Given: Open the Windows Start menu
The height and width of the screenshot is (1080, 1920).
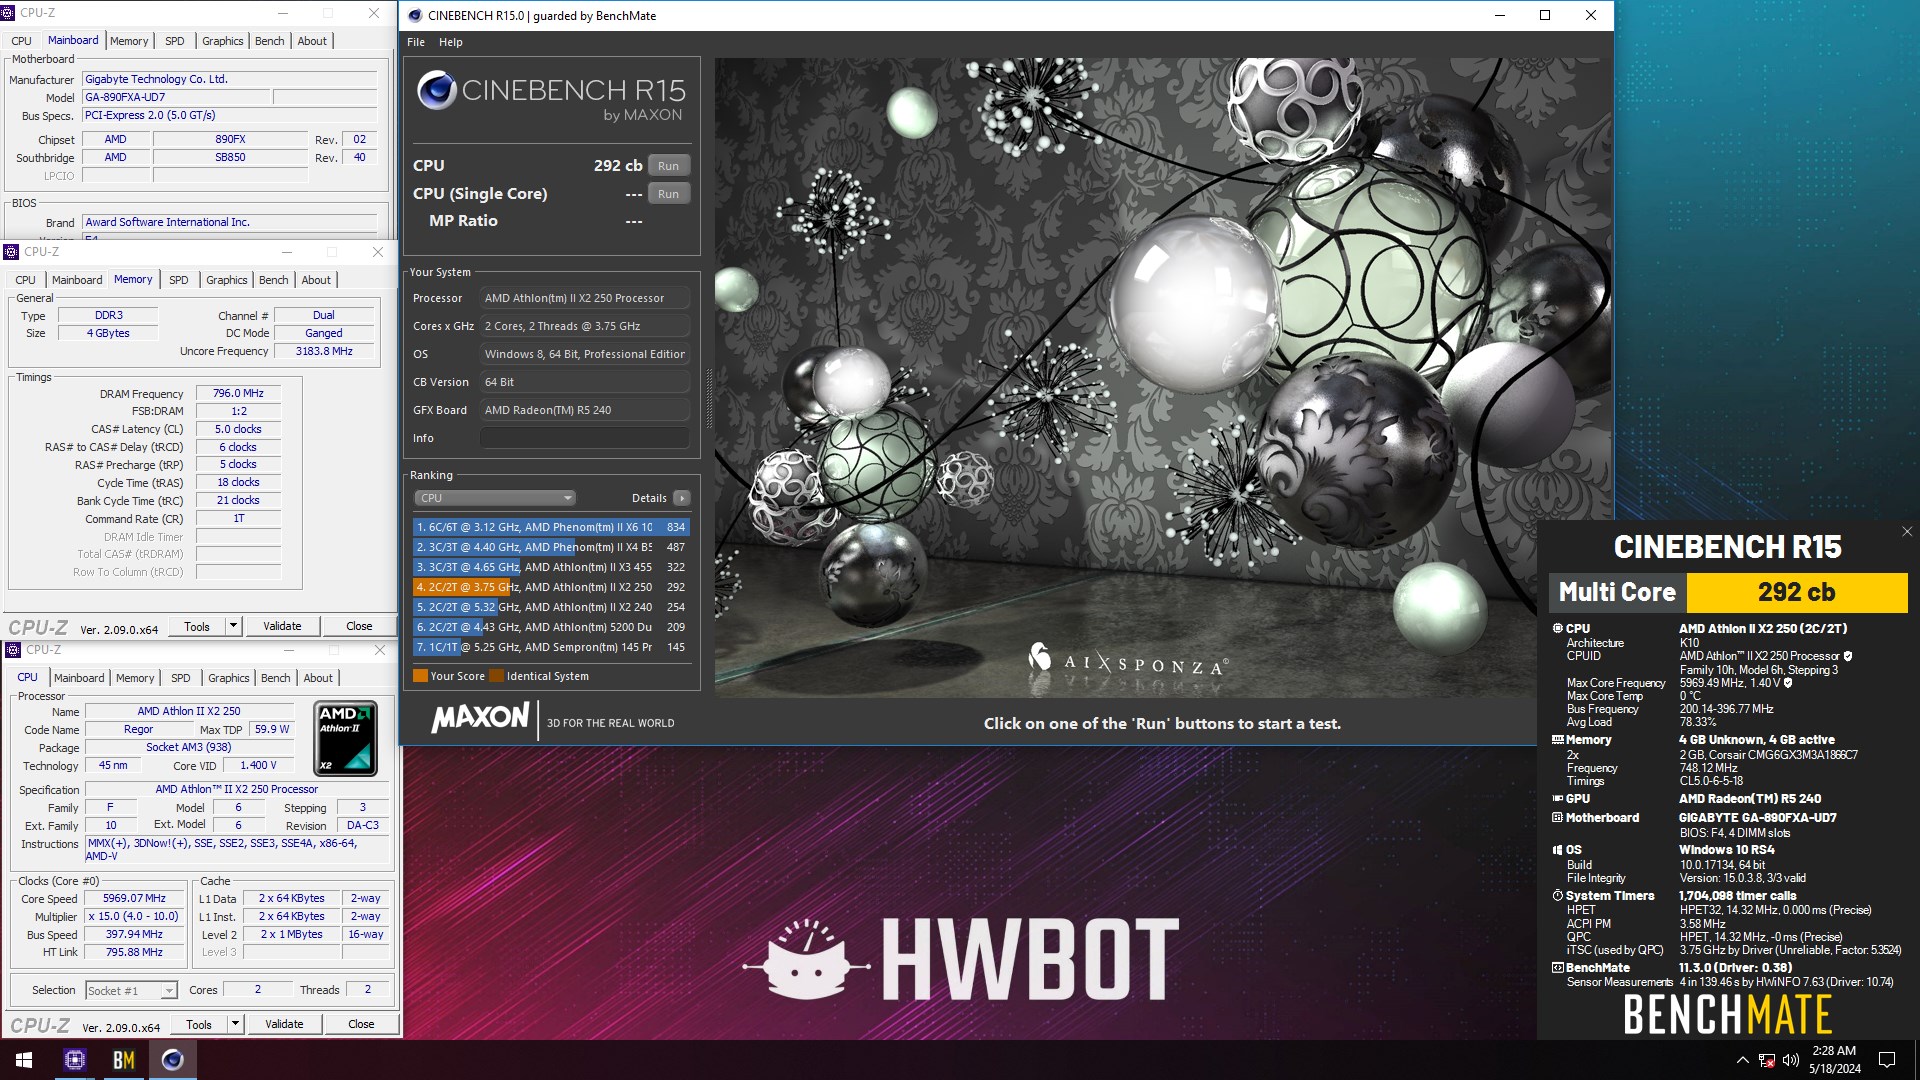Looking at the screenshot, I should (x=24, y=1060).
